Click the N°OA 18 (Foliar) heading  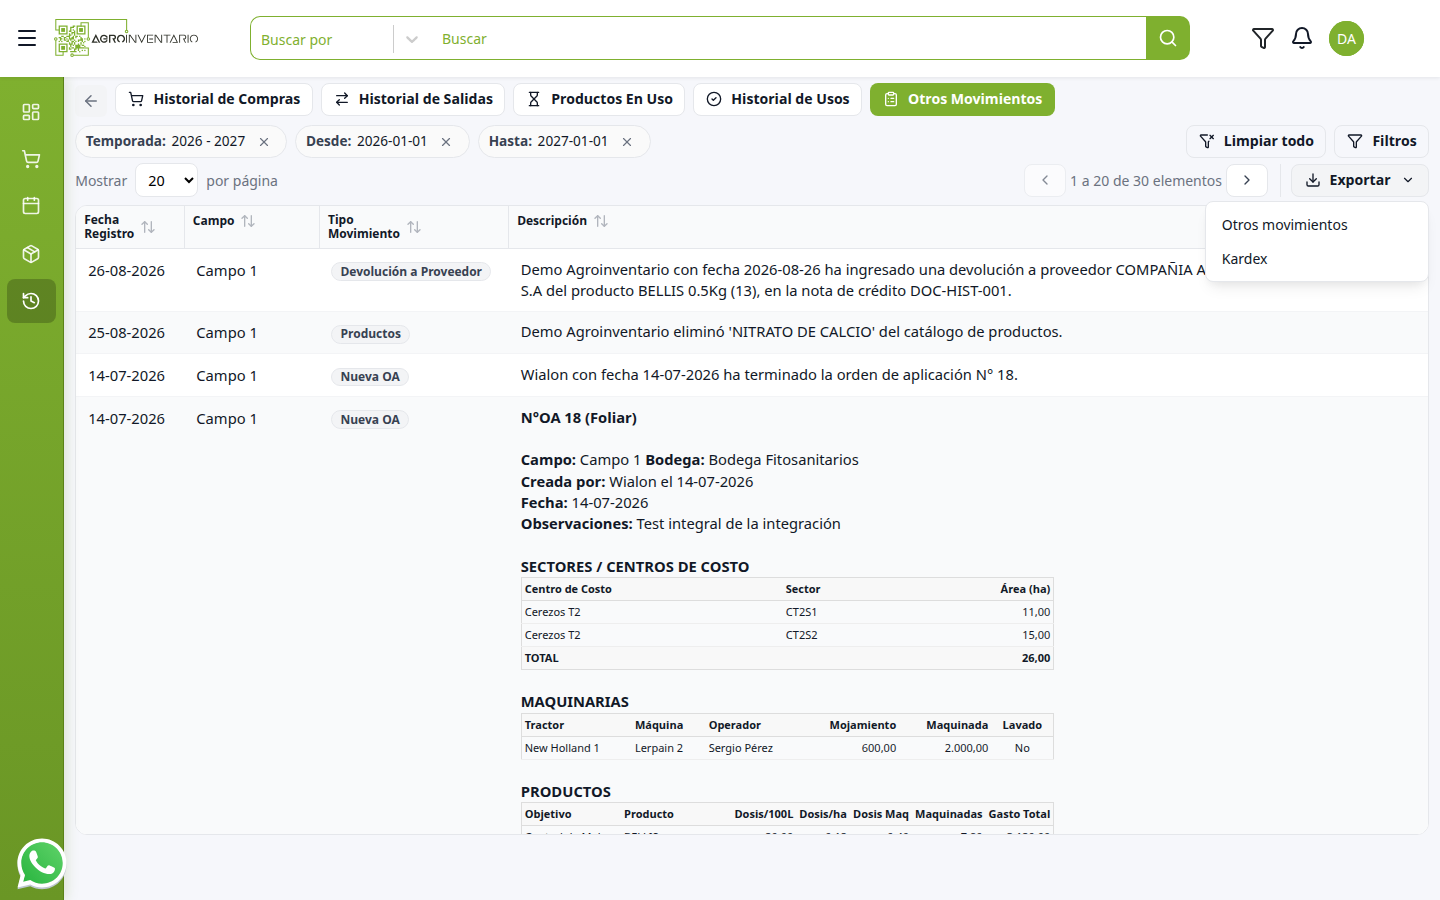tap(579, 418)
